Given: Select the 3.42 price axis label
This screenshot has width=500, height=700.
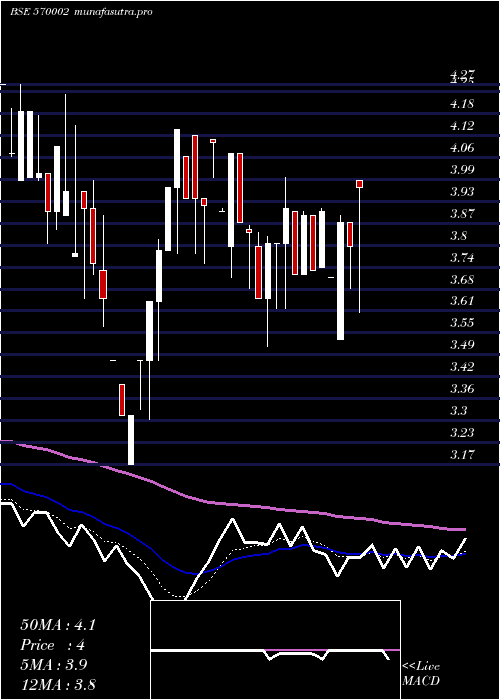Looking at the screenshot, I should 462,367.
